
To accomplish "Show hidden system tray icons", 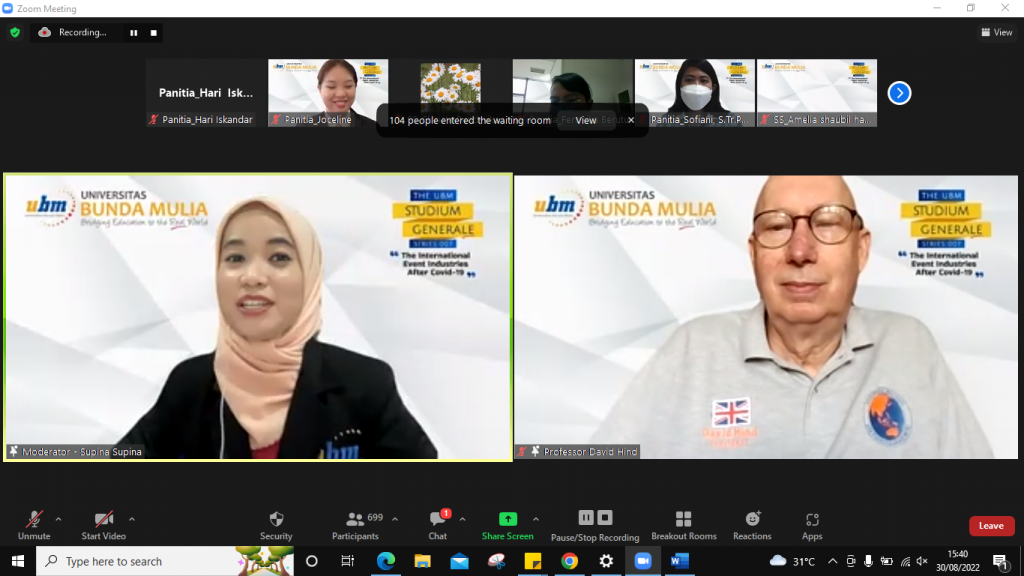I will [x=832, y=561].
